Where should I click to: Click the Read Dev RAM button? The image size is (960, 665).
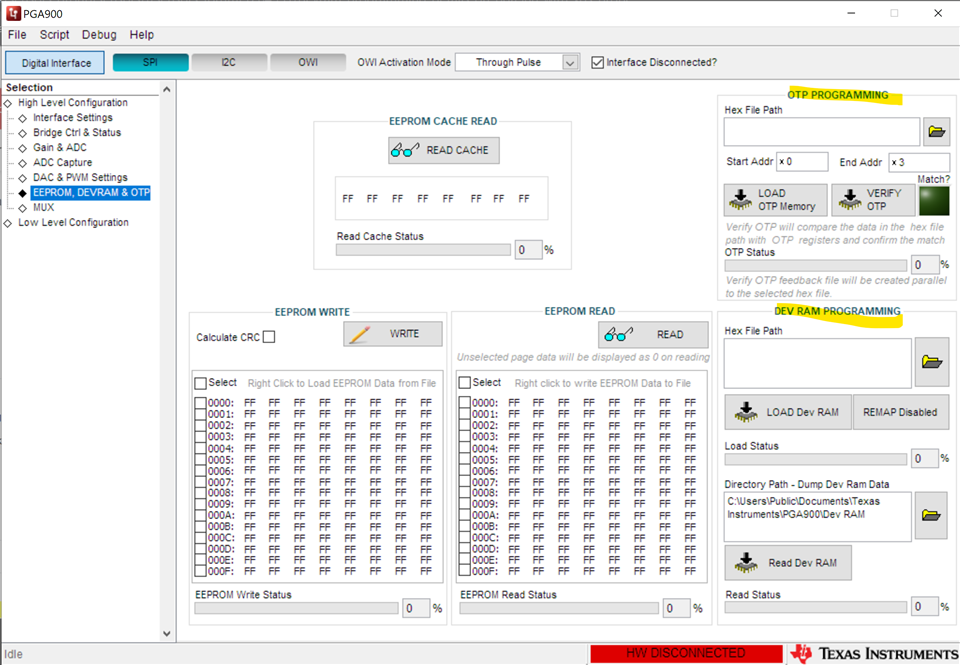[x=788, y=563]
